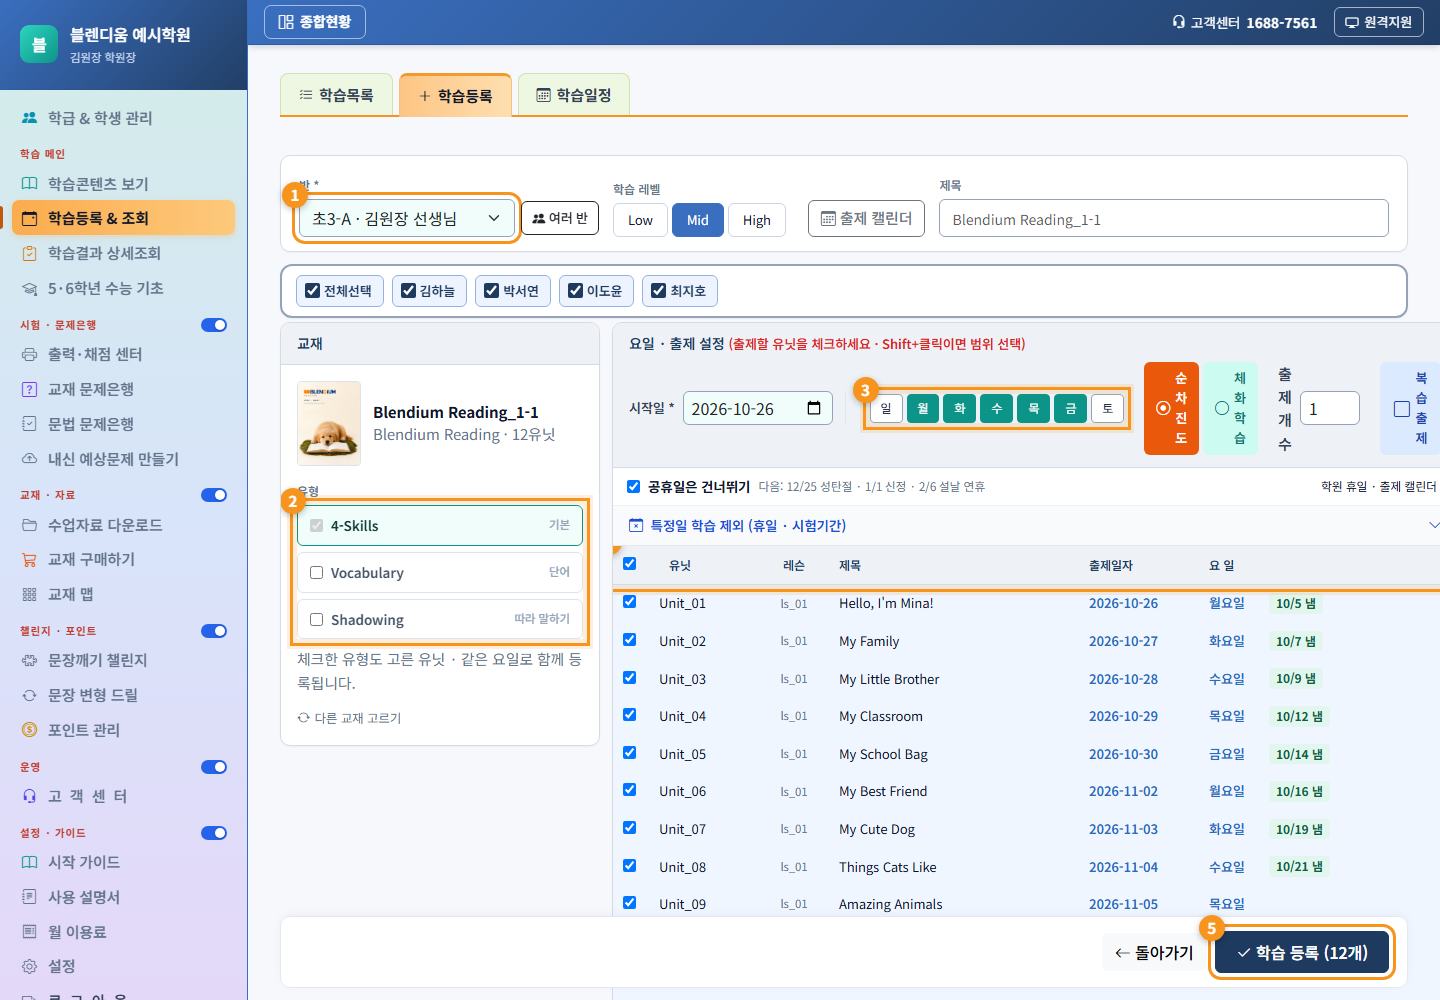
Task: Toggle the 시험·문제은행 section switch
Action: [214, 325]
